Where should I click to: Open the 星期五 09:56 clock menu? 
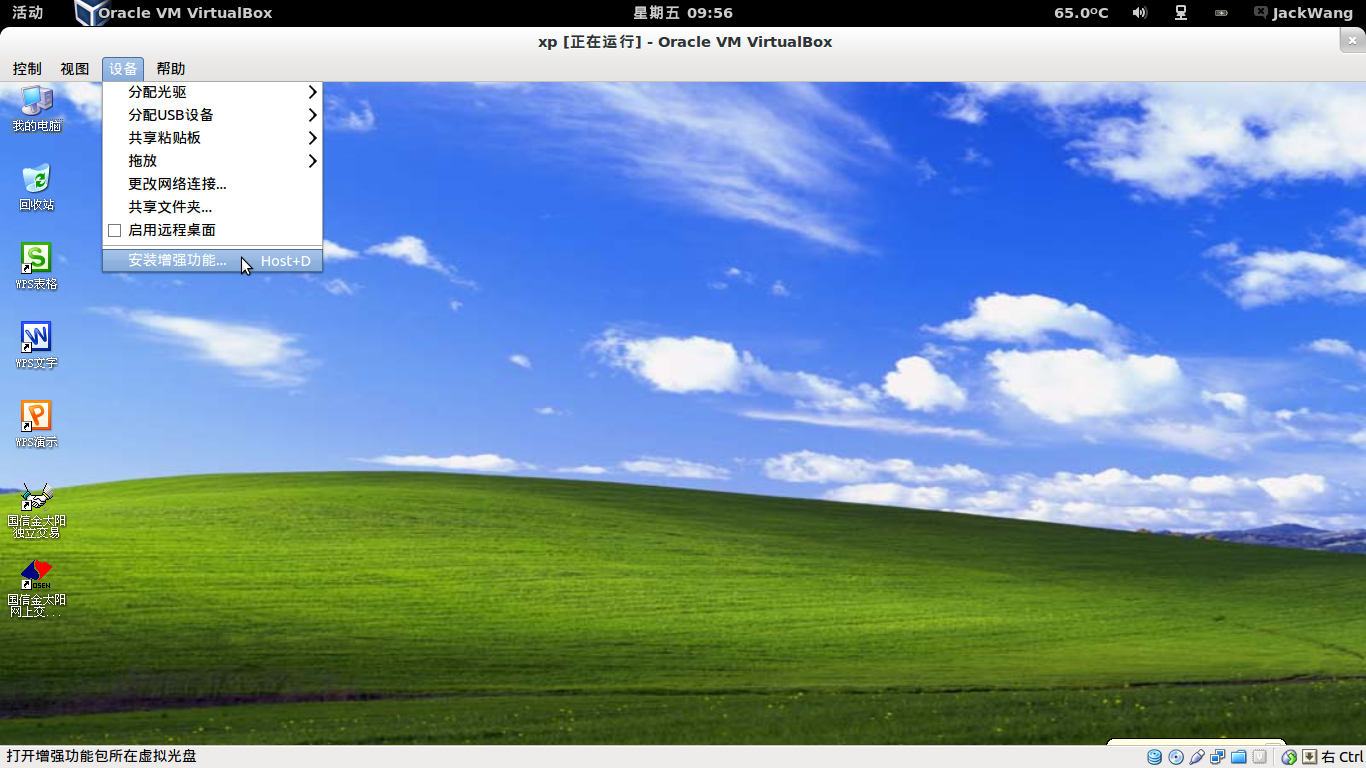point(683,13)
